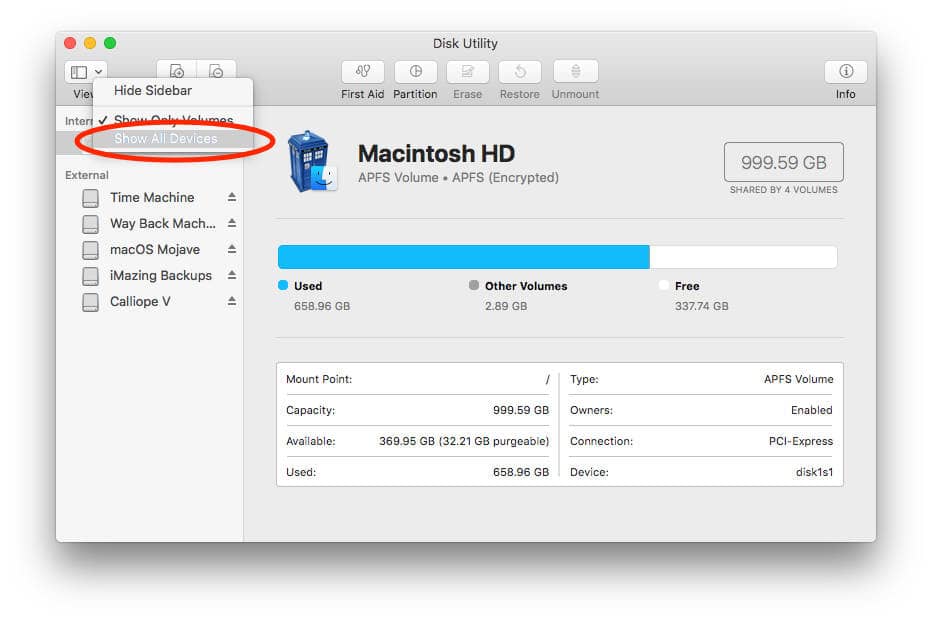This screenshot has width=932, height=622.
Task: Click the macOS Mojave drive icon
Action: pyautogui.click(x=90, y=250)
